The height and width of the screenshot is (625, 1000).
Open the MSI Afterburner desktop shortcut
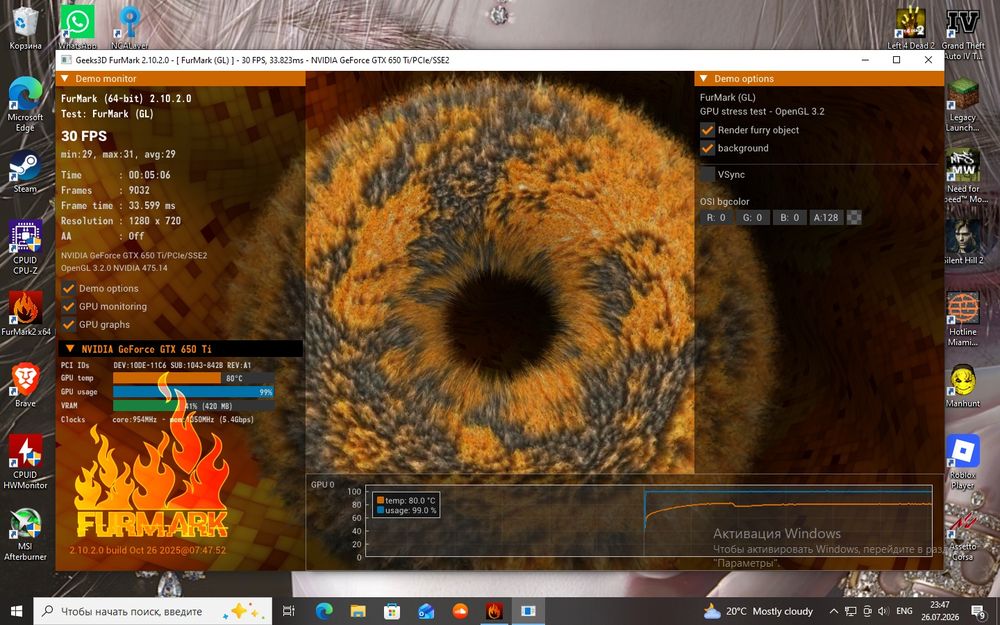pos(25,534)
